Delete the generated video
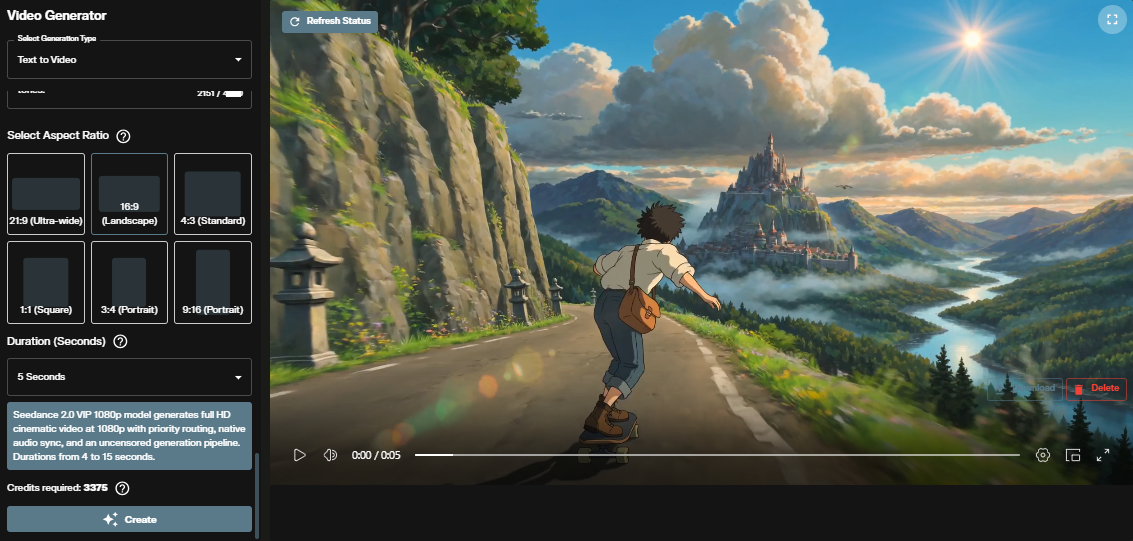Viewport: 1133px width, 541px height. pyautogui.click(x=1096, y=389)
